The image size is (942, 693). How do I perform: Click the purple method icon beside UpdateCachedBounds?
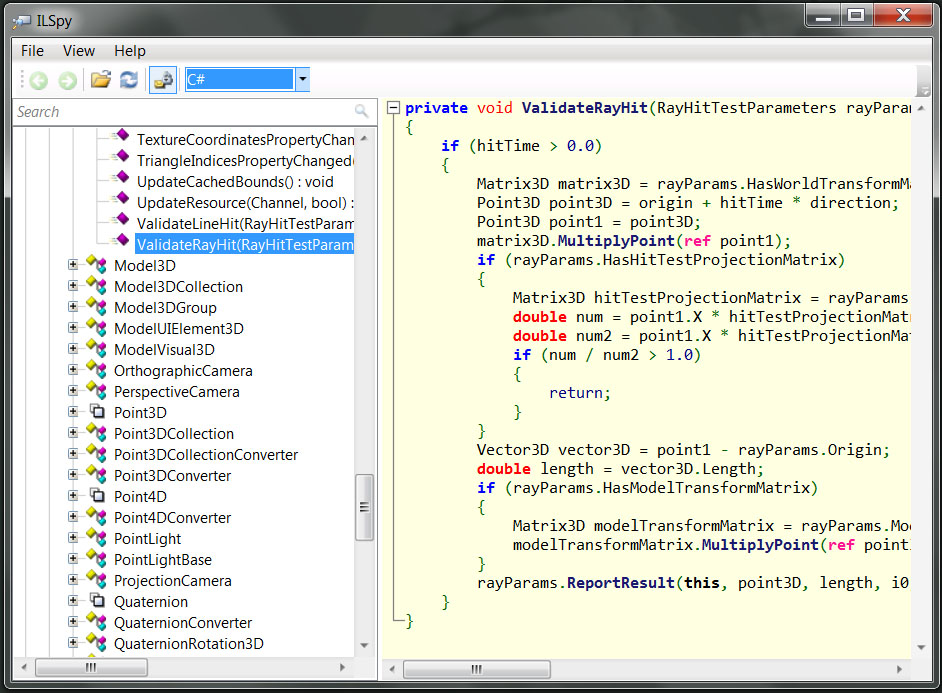[122, 177]
